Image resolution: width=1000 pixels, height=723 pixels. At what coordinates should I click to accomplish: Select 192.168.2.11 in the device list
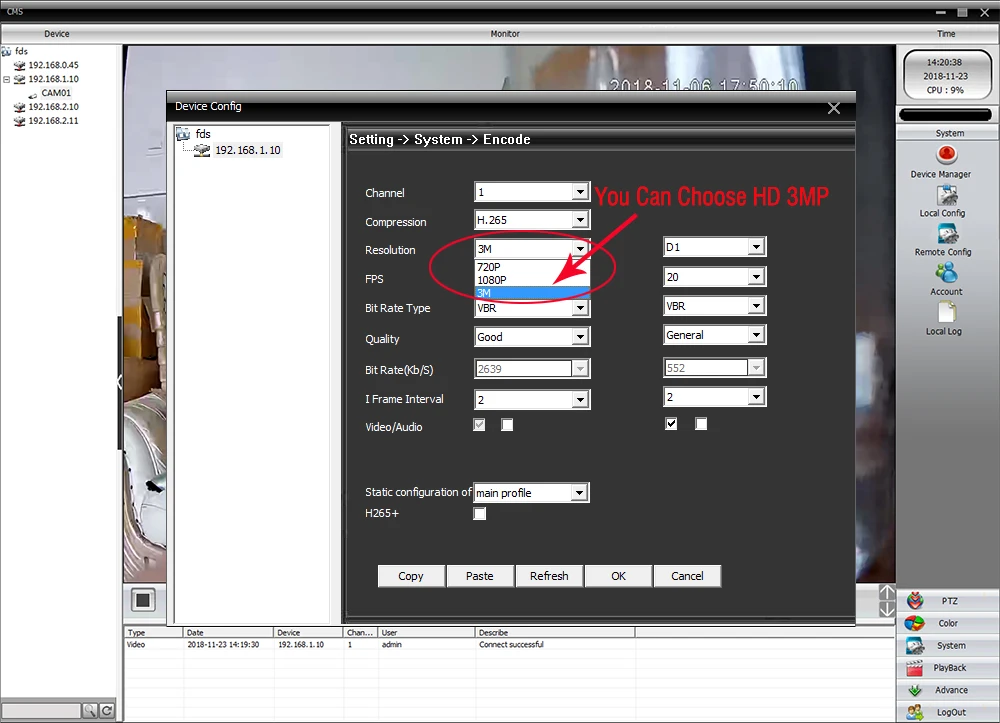pos(54,120)
